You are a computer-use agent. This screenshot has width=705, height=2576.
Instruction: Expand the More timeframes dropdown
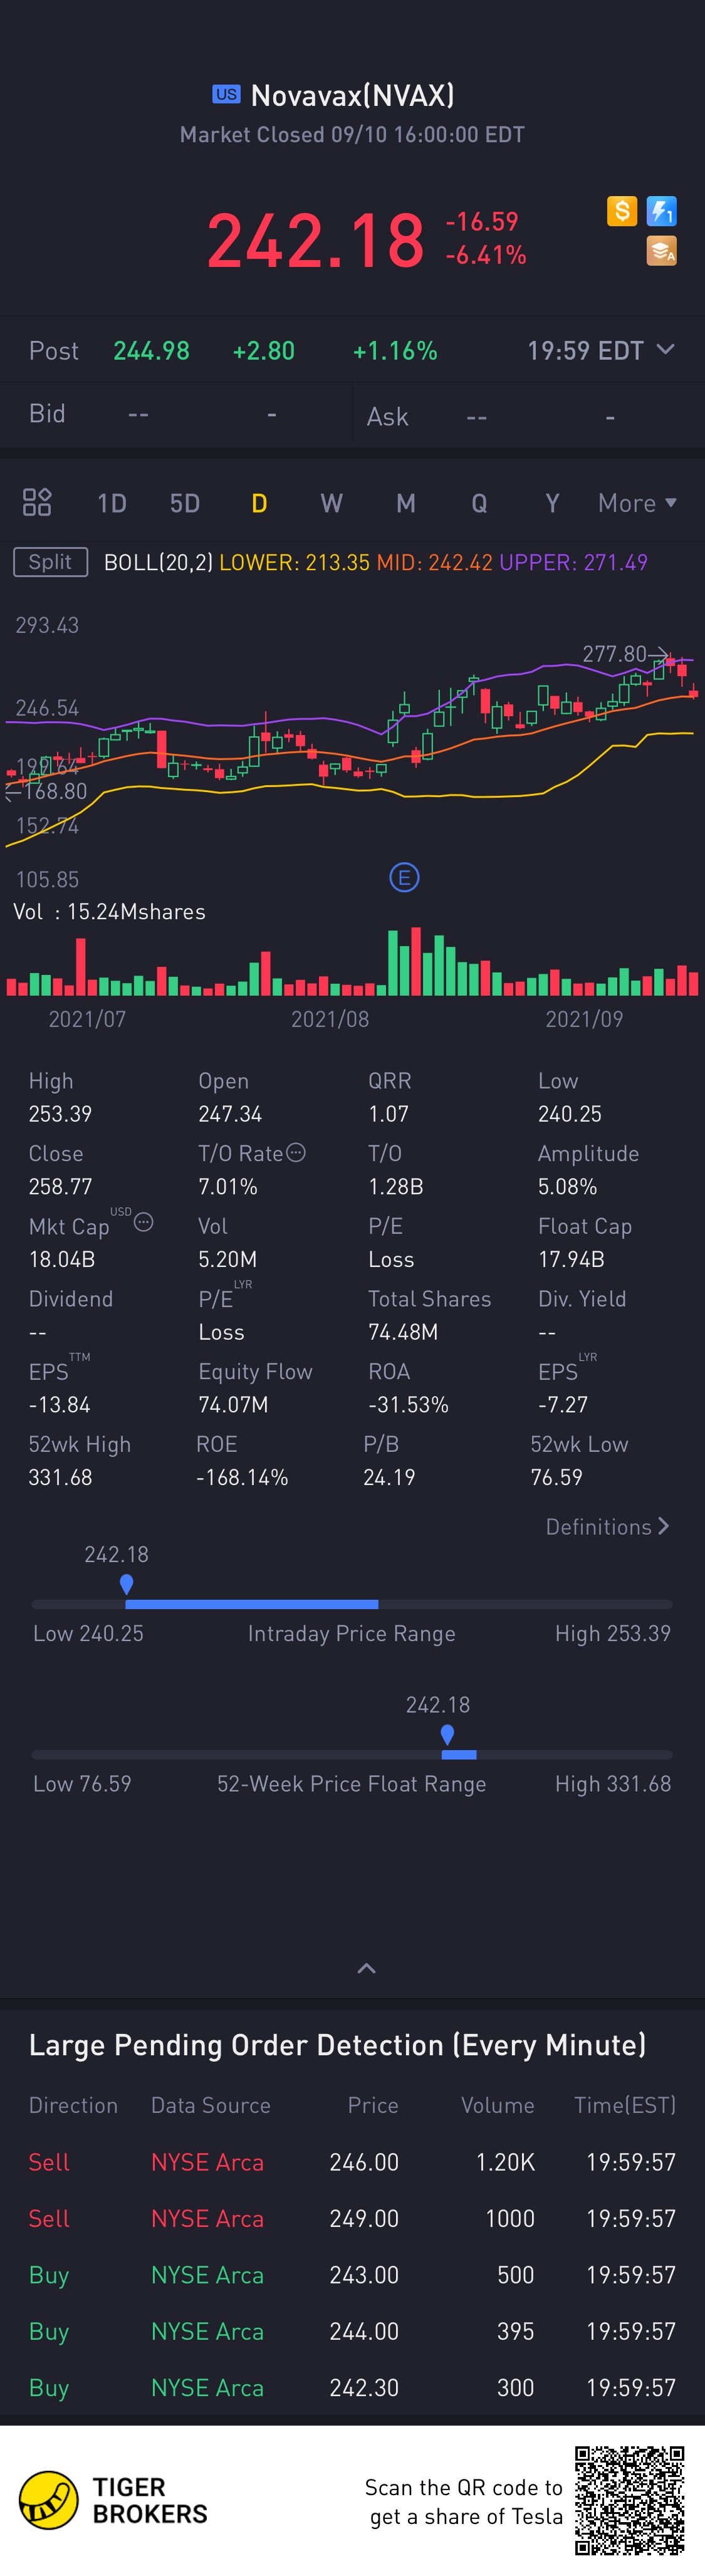coord(637,503)
